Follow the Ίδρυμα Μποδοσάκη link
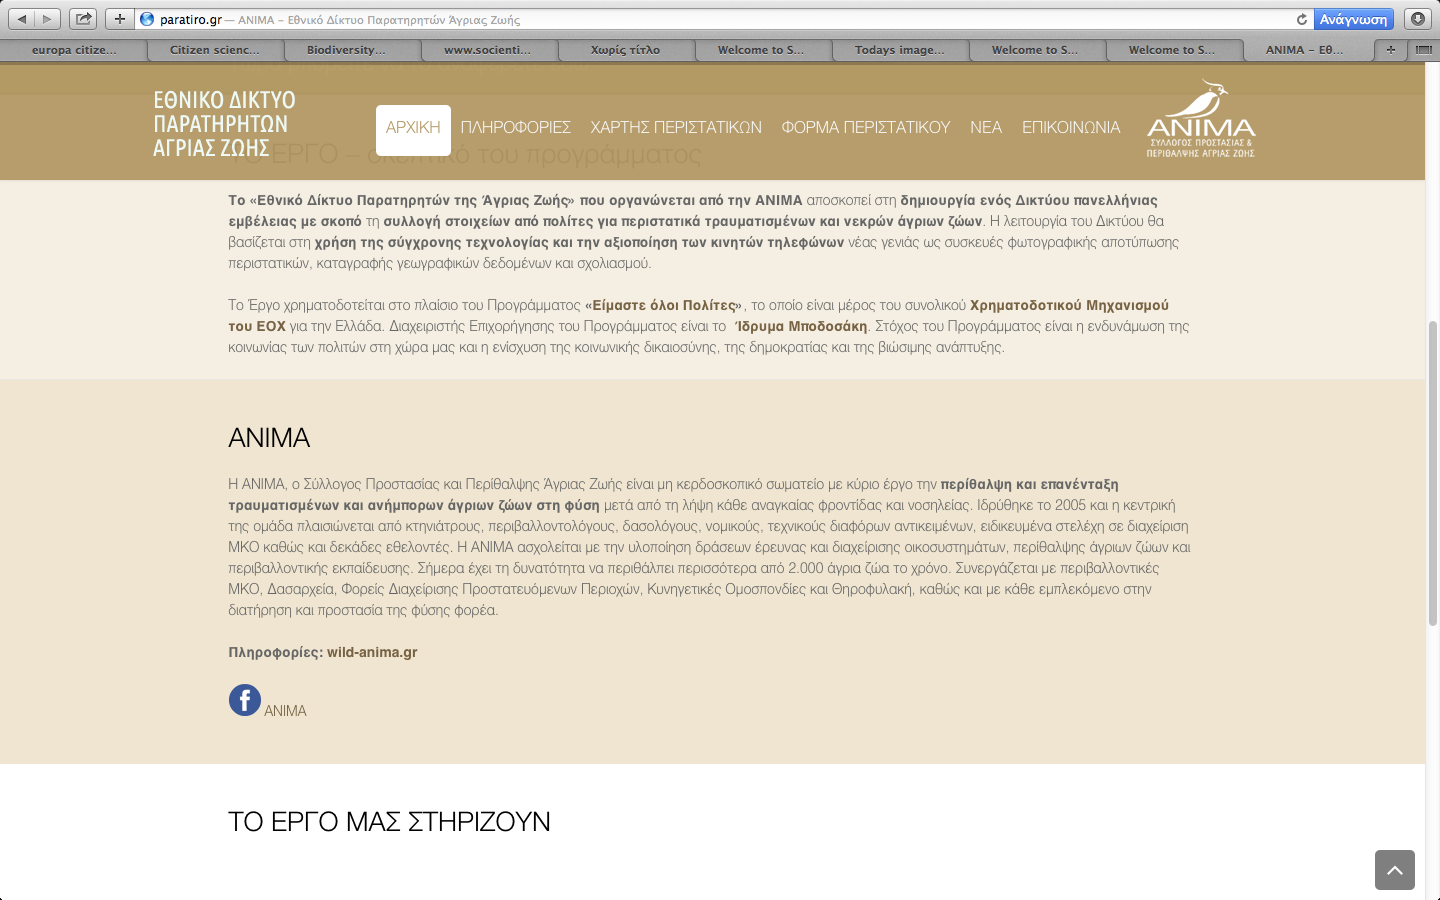The height and width of the screenshot is (900, 1440). 801,326
